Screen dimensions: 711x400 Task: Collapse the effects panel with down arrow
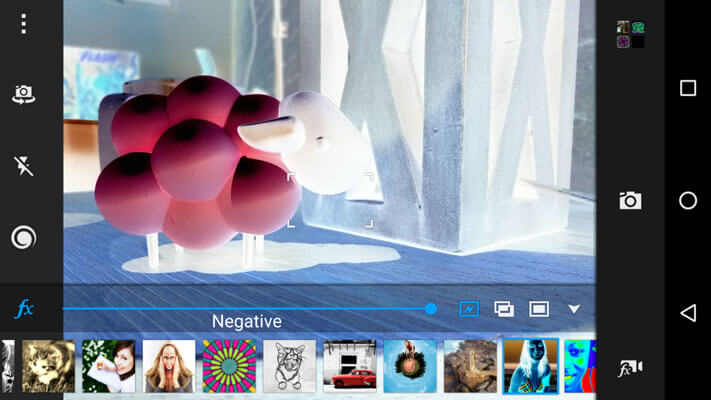pos(574,309)
